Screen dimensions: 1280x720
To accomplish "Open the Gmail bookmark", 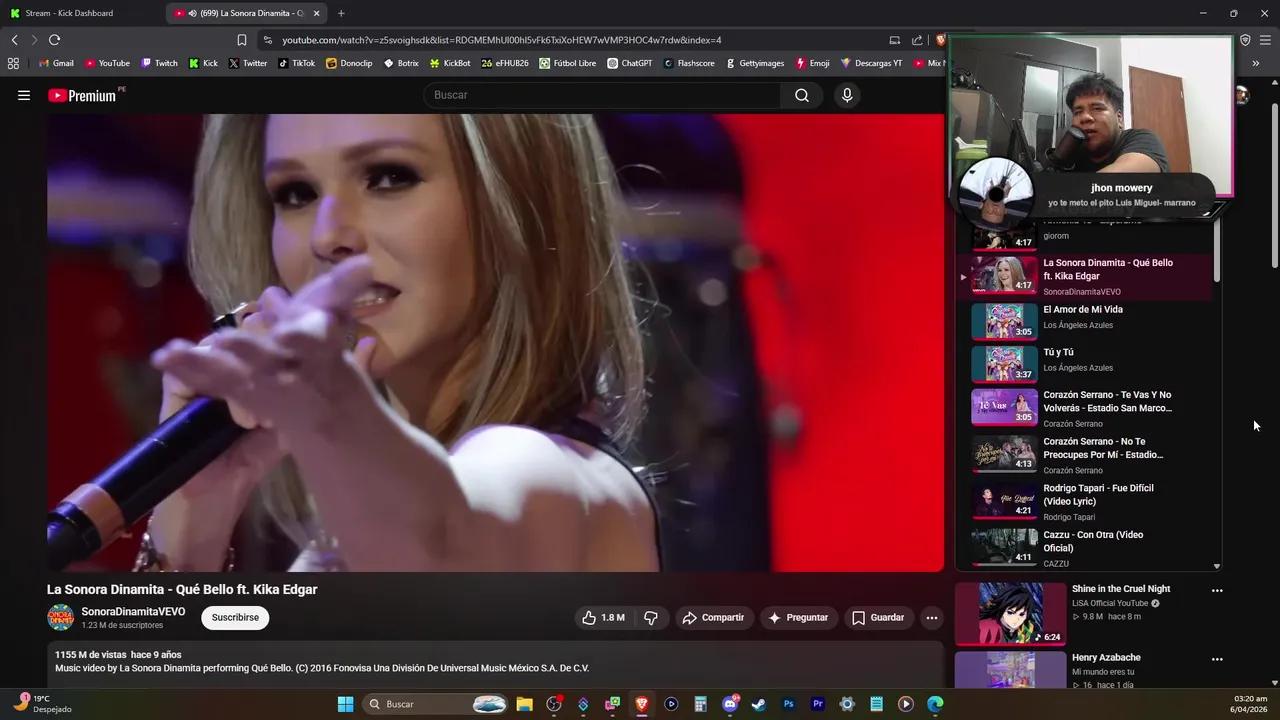I will [x=56, y=63].
